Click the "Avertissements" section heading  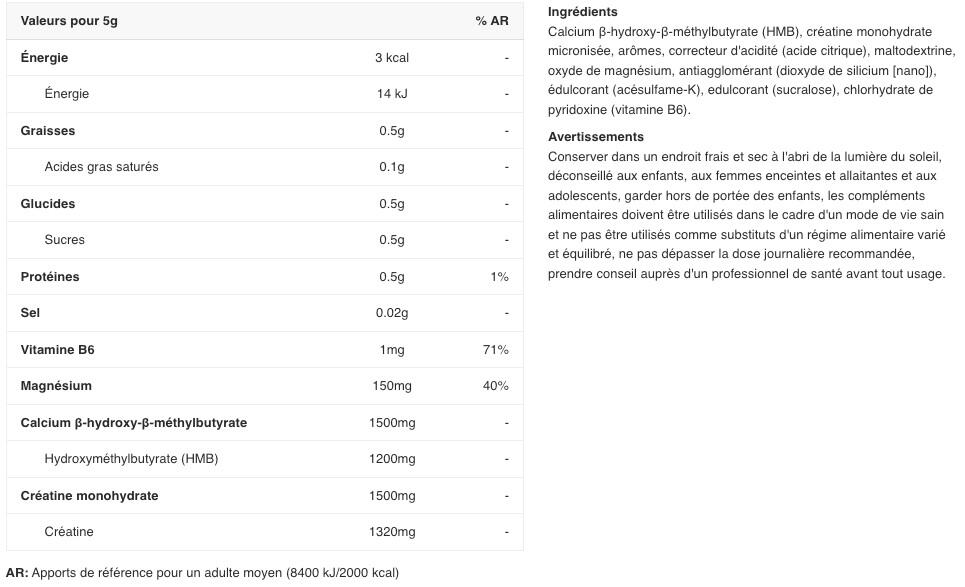[596, 137]
